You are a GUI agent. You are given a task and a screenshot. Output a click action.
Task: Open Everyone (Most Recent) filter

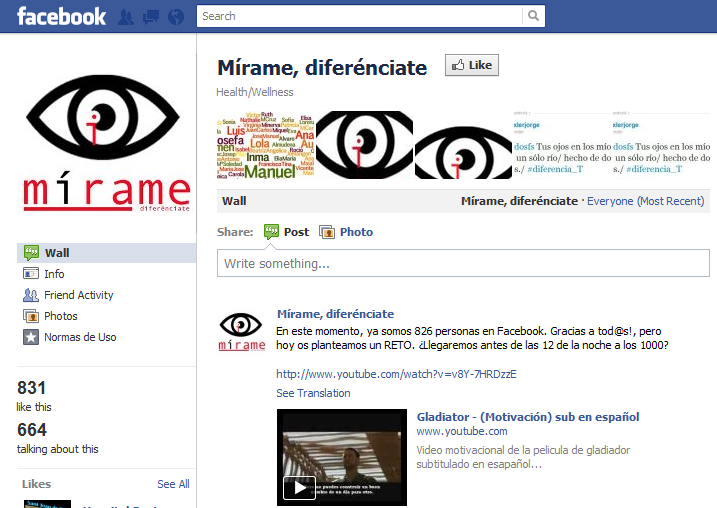coord(645,201)
